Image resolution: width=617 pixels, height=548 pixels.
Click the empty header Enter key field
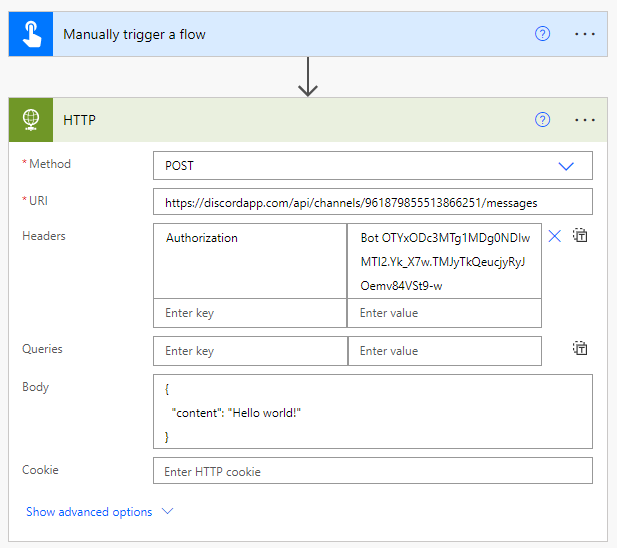click(250, 313)
